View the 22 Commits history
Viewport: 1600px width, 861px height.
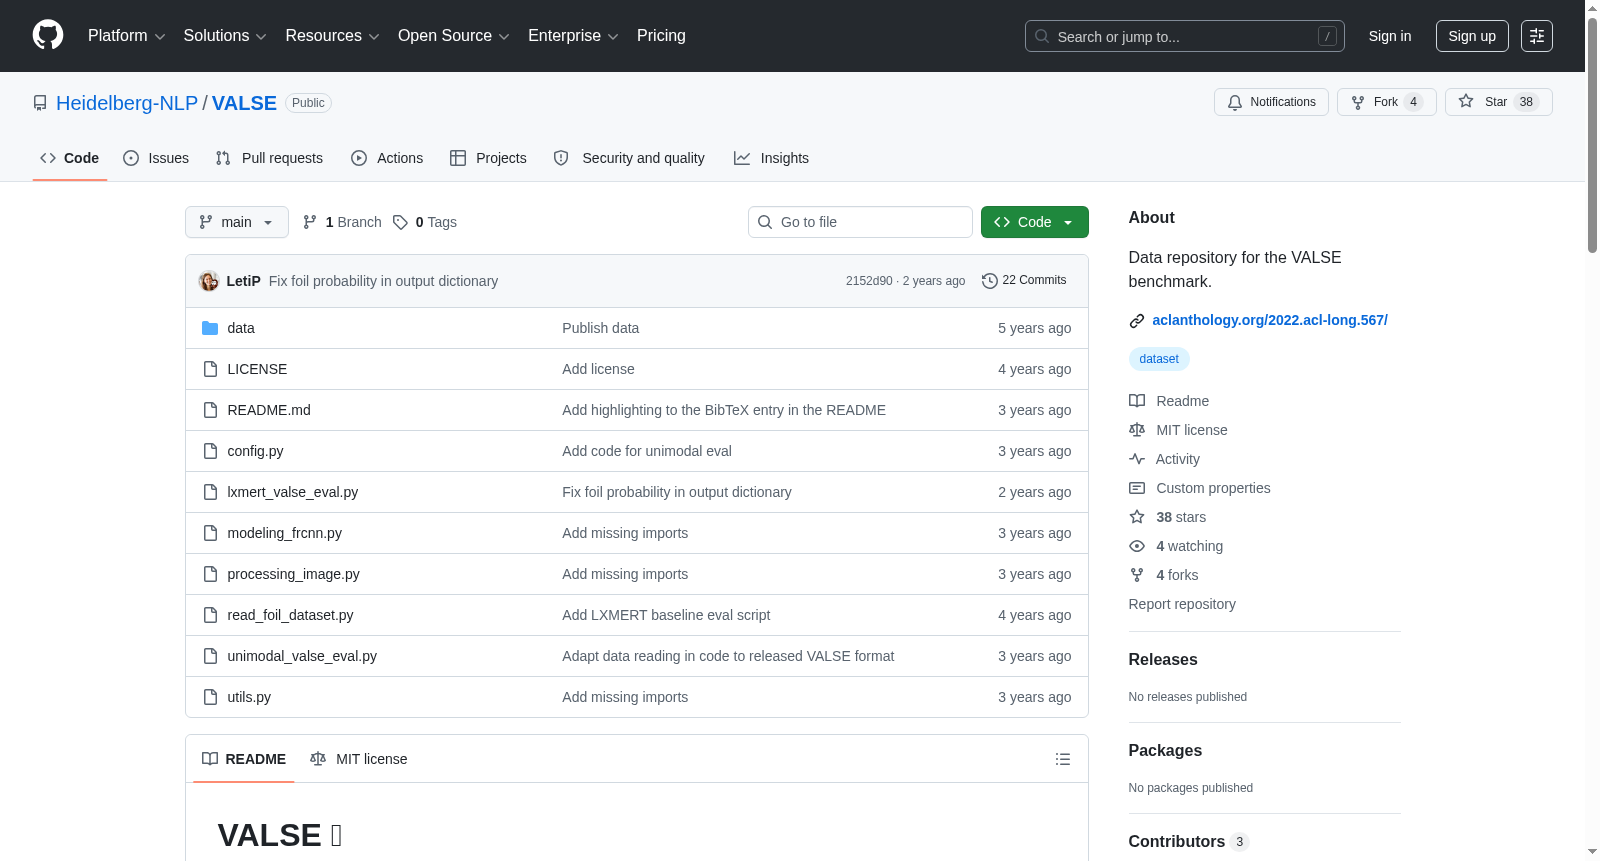1024,281
